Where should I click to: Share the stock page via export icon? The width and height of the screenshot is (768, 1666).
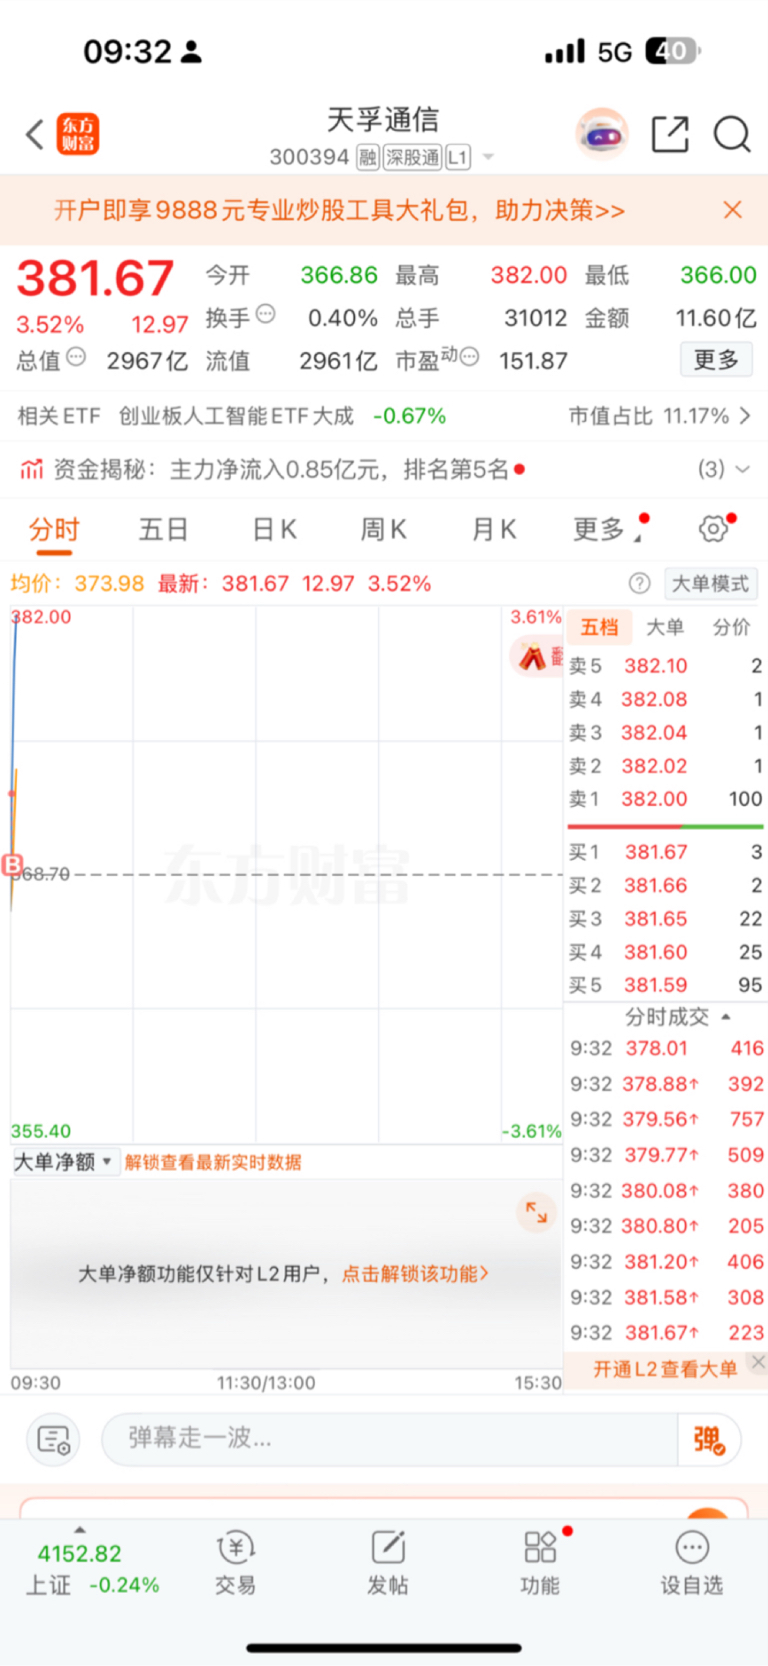coord(670,134)
